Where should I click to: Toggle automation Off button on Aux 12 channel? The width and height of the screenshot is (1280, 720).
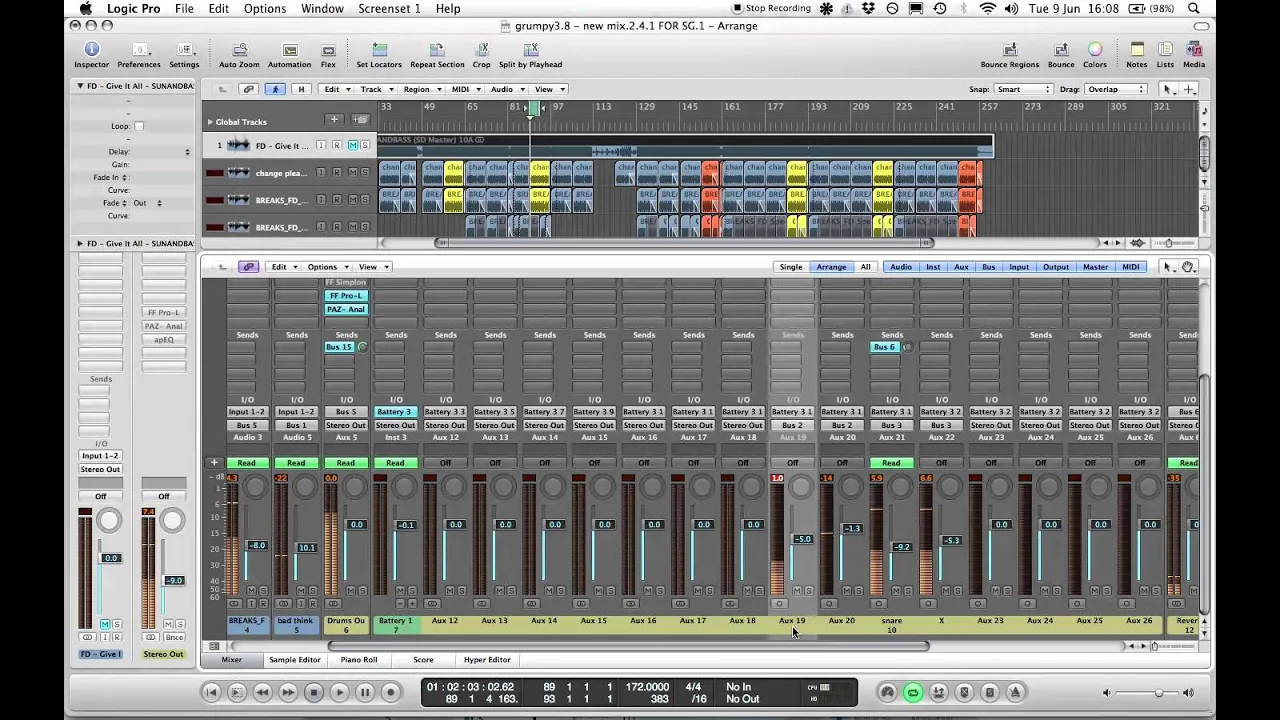445,463
